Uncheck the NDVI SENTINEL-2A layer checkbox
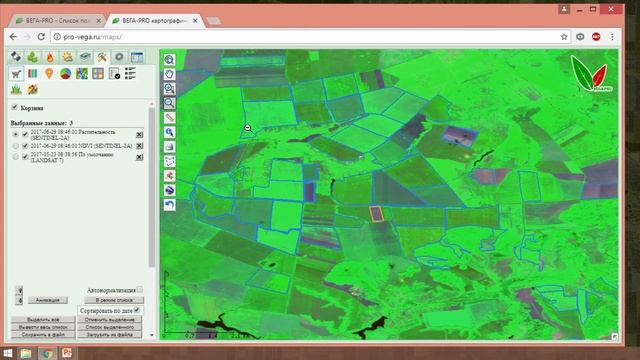Screen dimensions: 640x360 [x=25, y=146]
